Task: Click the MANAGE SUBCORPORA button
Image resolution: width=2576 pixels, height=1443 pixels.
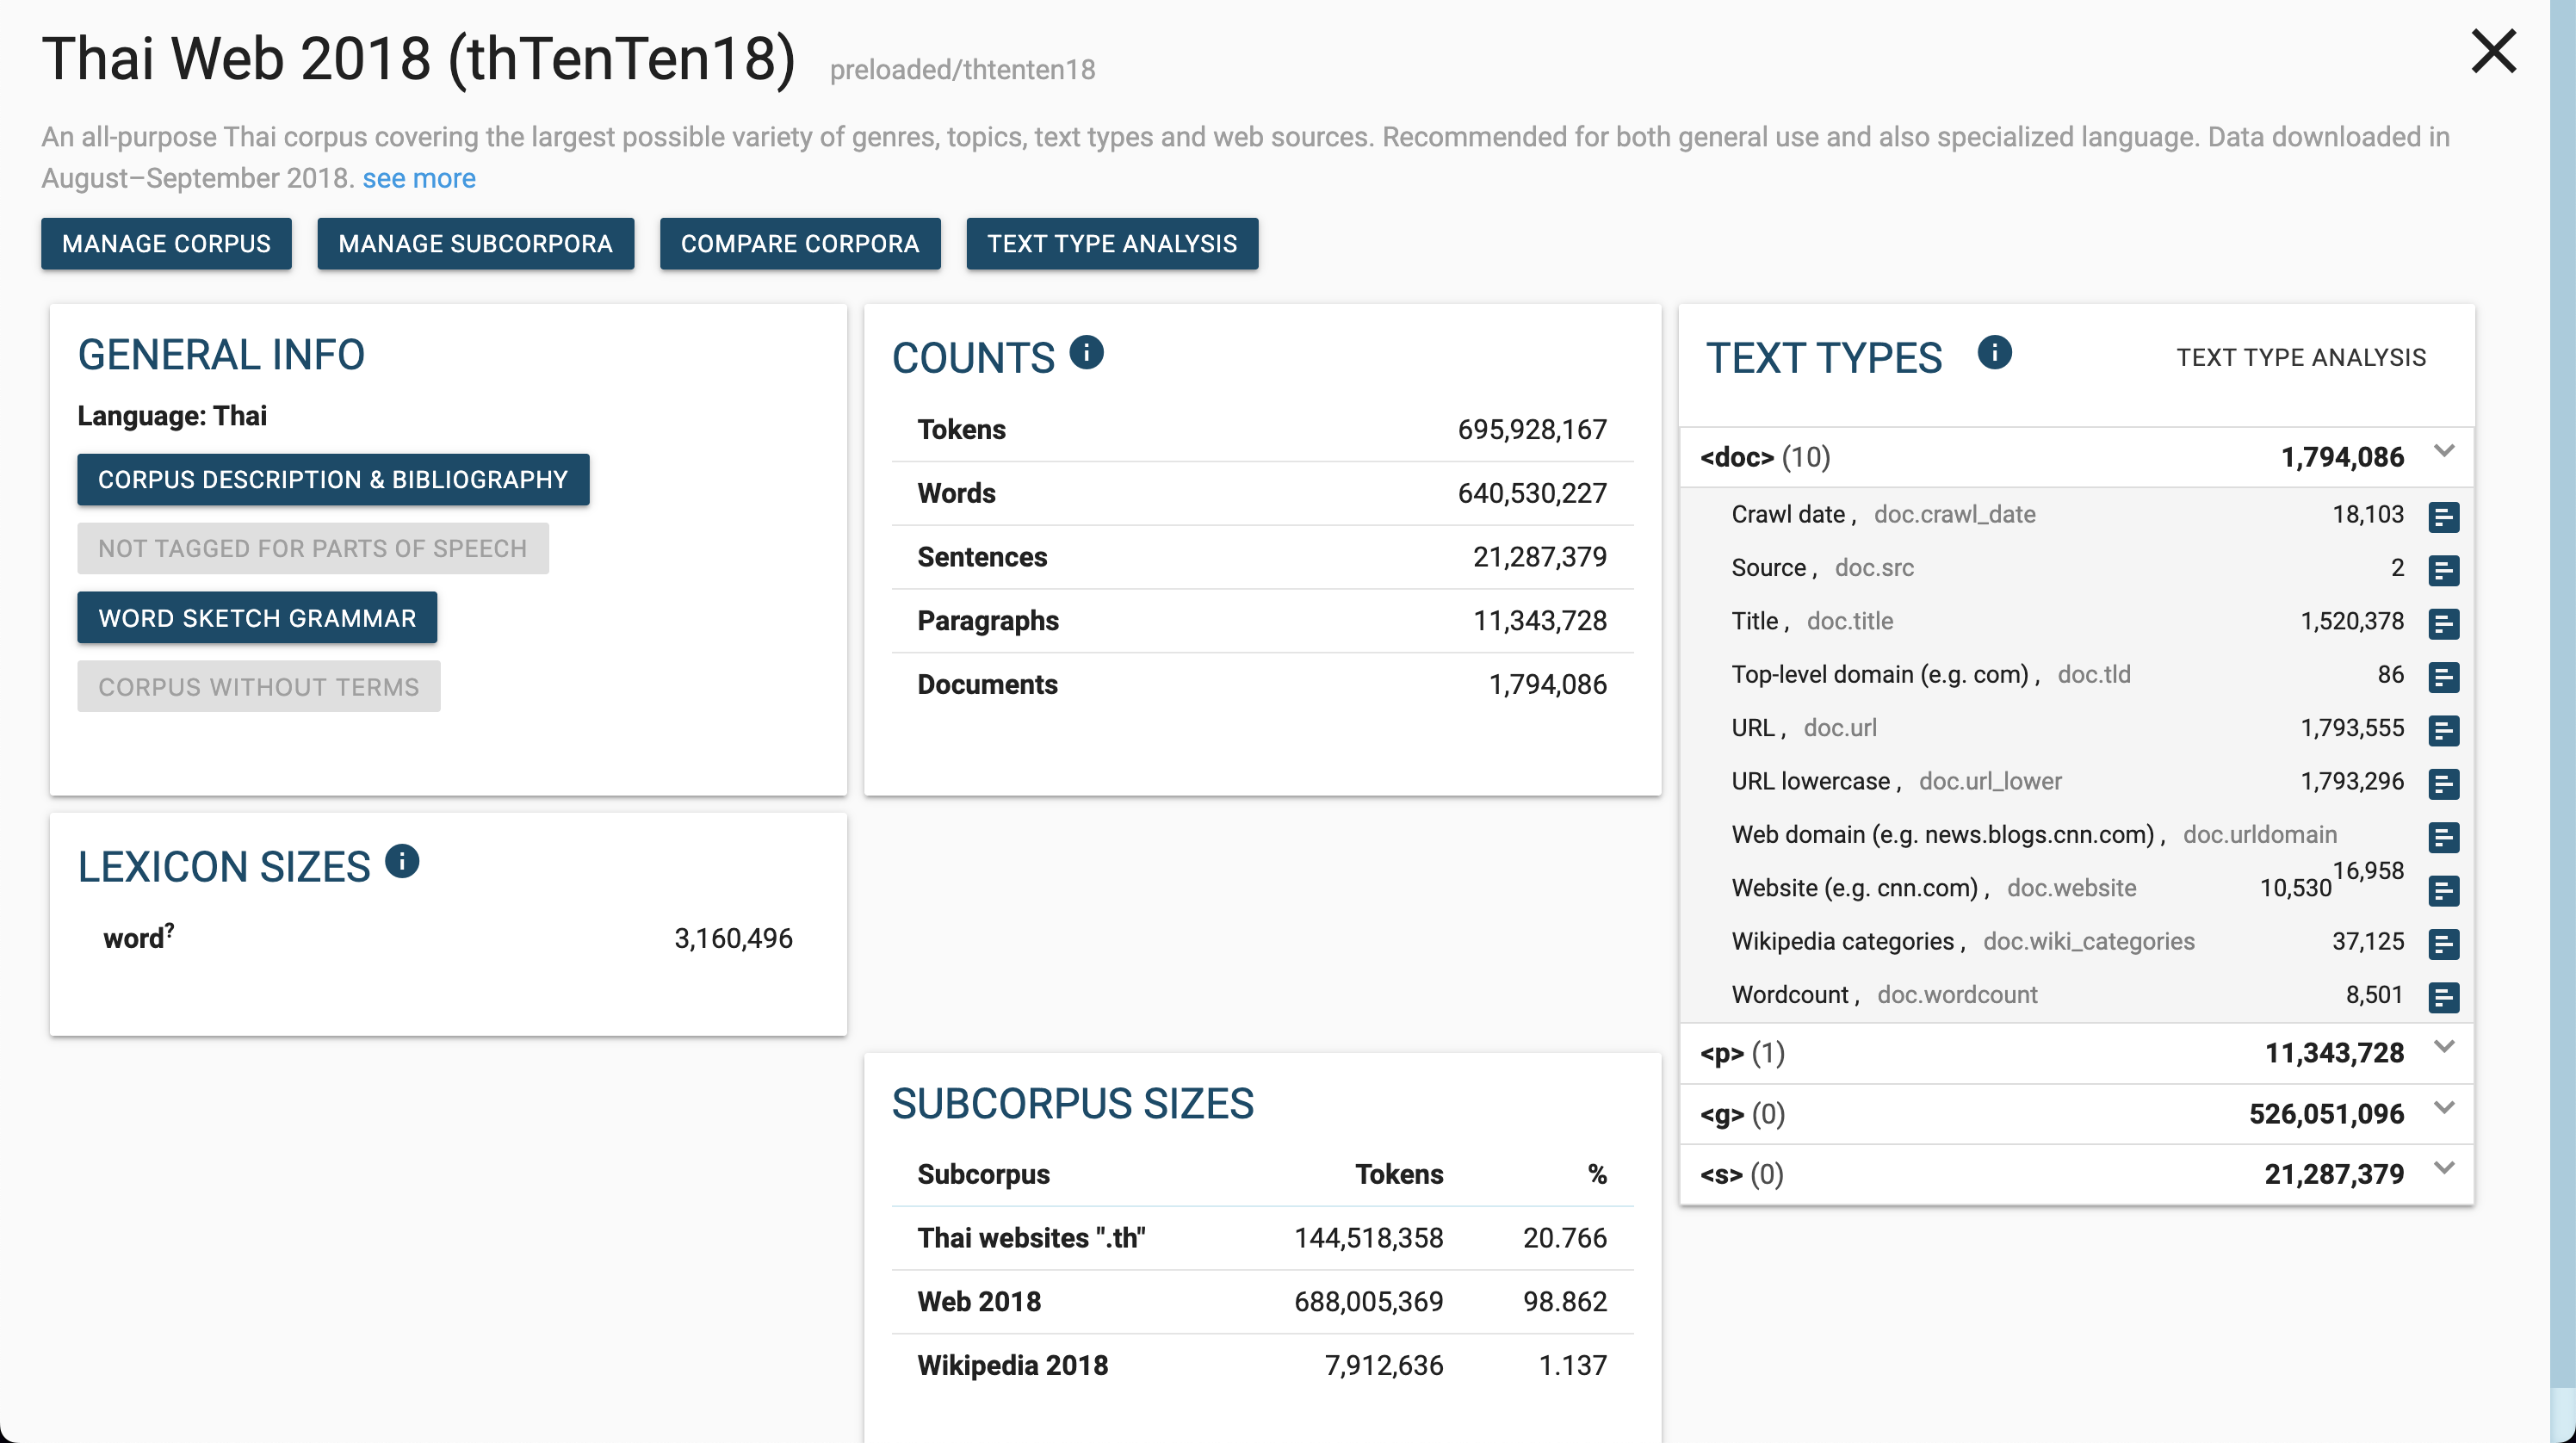Action: click(x=475, y=244)
